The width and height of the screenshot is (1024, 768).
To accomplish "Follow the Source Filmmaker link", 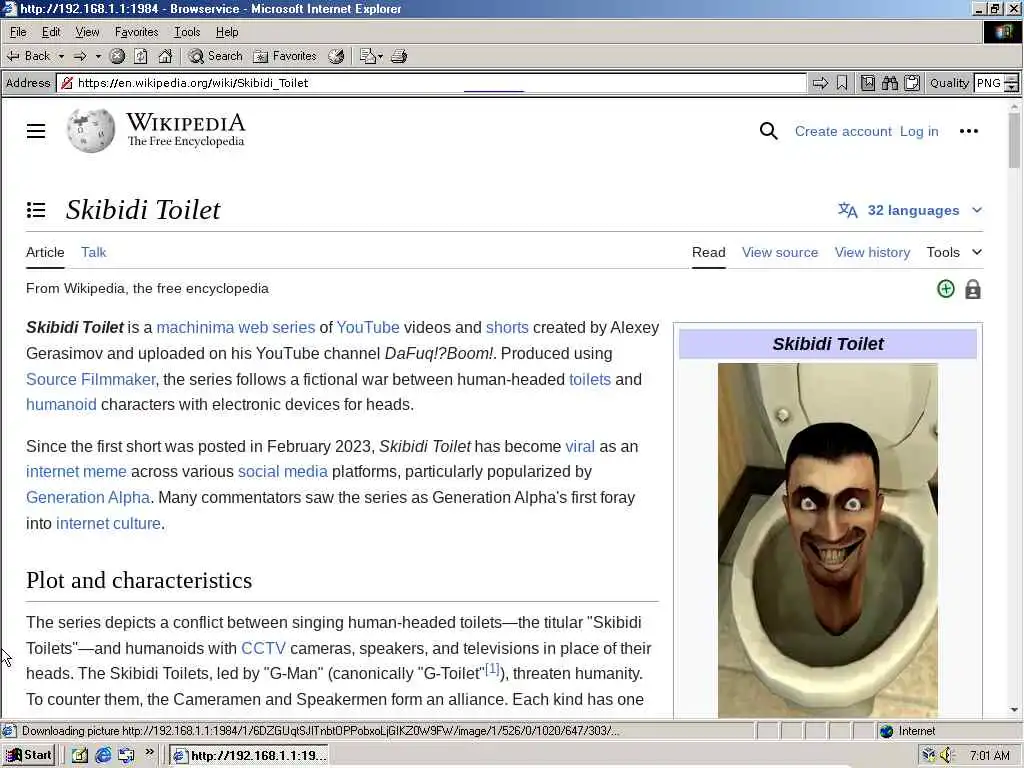I will tap(90, 379).
